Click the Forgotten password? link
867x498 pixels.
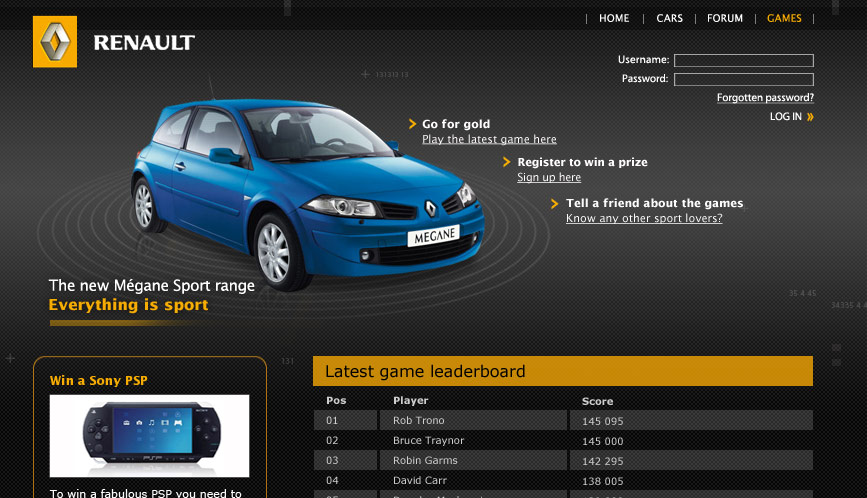(765, 98)
